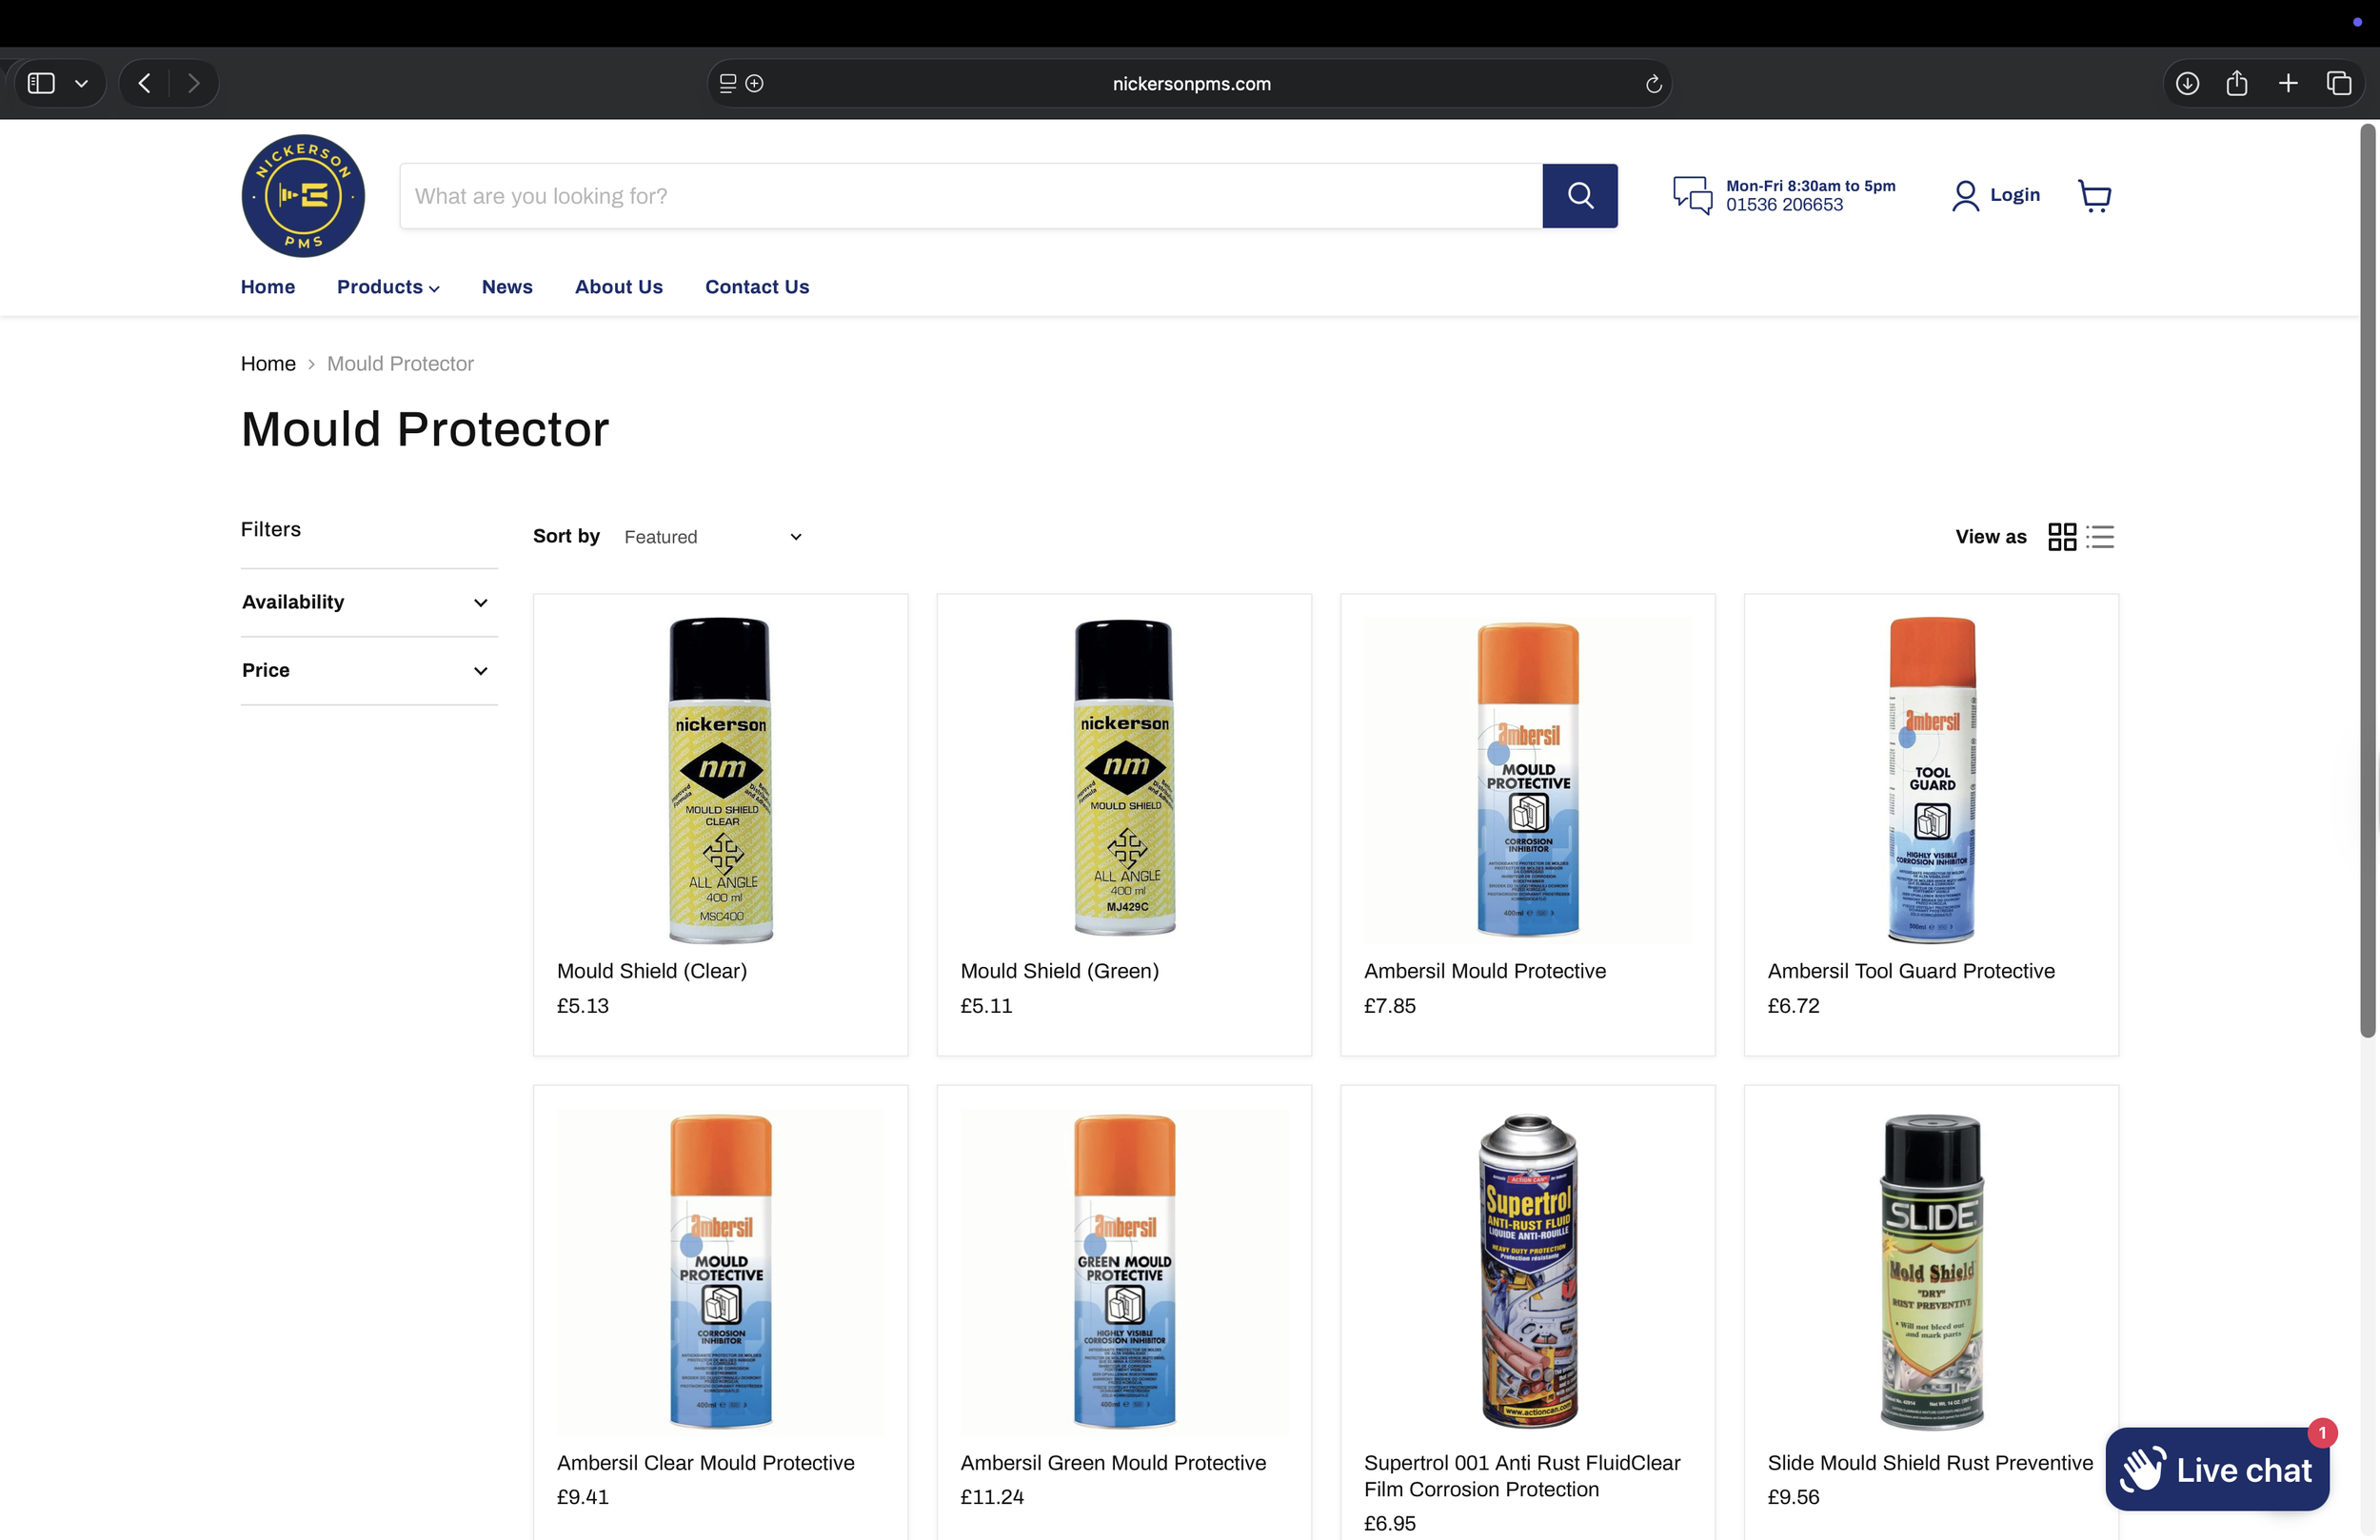Open the Contact Us page
This screenshot has height=1540, width=2380.
tap(757, 287)
